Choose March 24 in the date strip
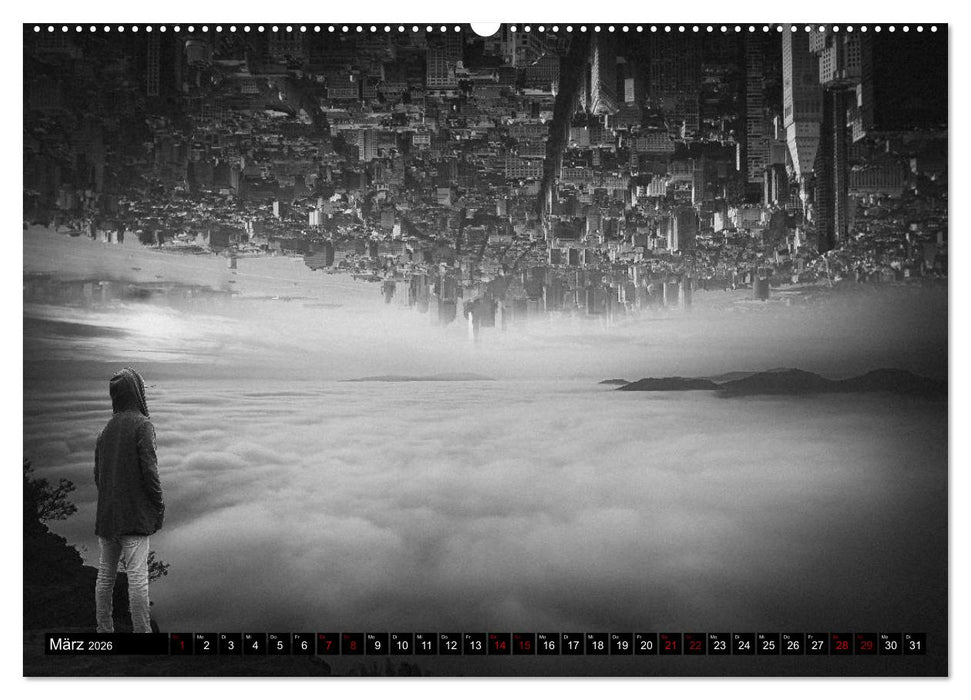The height and width of the screenshot is (700, 971). 743,645
